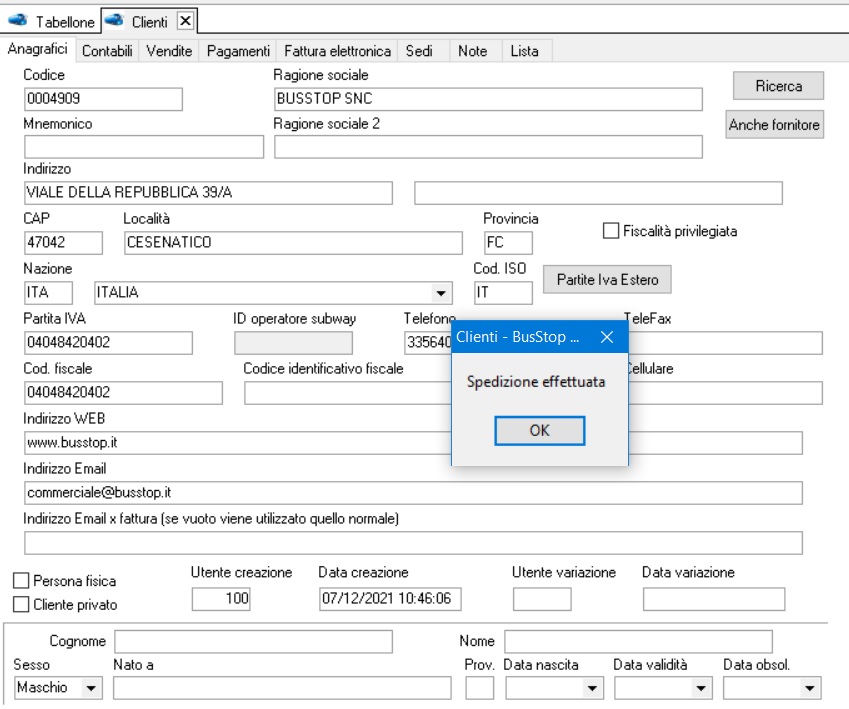Tick the Cliente privato checkbox
The image size is (849, 709).
(21, 604)
